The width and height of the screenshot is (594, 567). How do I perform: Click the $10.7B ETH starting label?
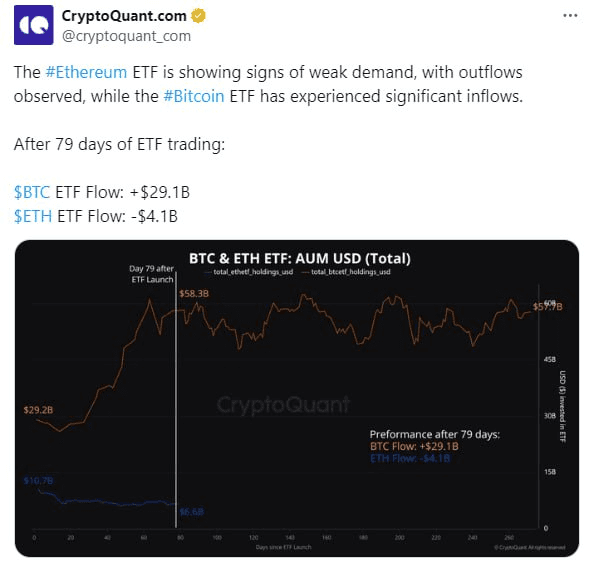(38, 481)
